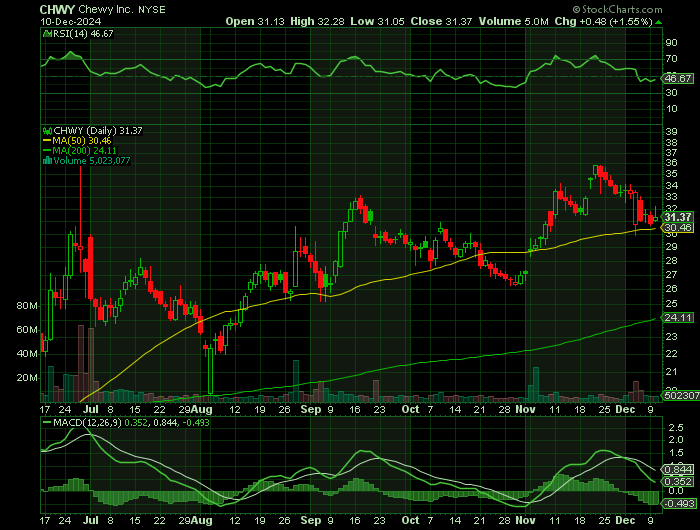Click the yellow MA(50) line swatch

(x=47, y=141)
